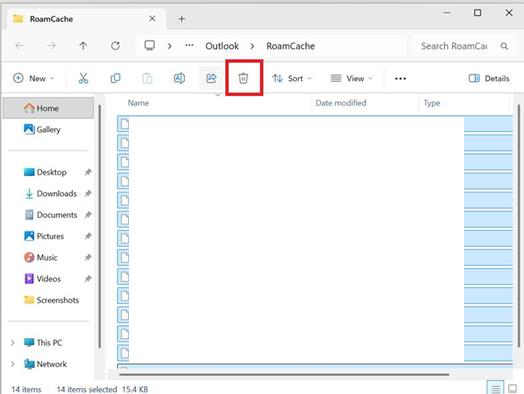Viewport: 524px width, 394px height.
Task: Click the PC monitor icon in address bar
Action: click(149, 45)
